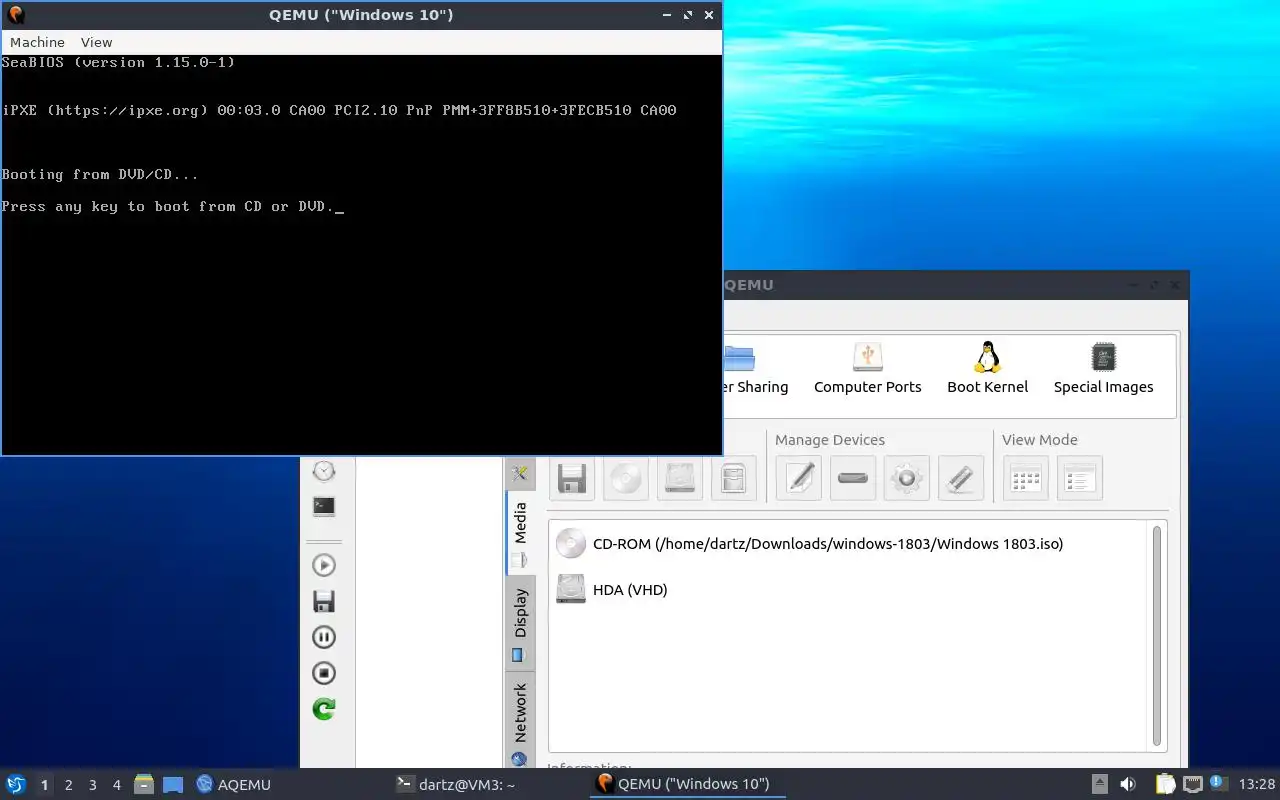Start the VM with the play button

click(323, 565)
